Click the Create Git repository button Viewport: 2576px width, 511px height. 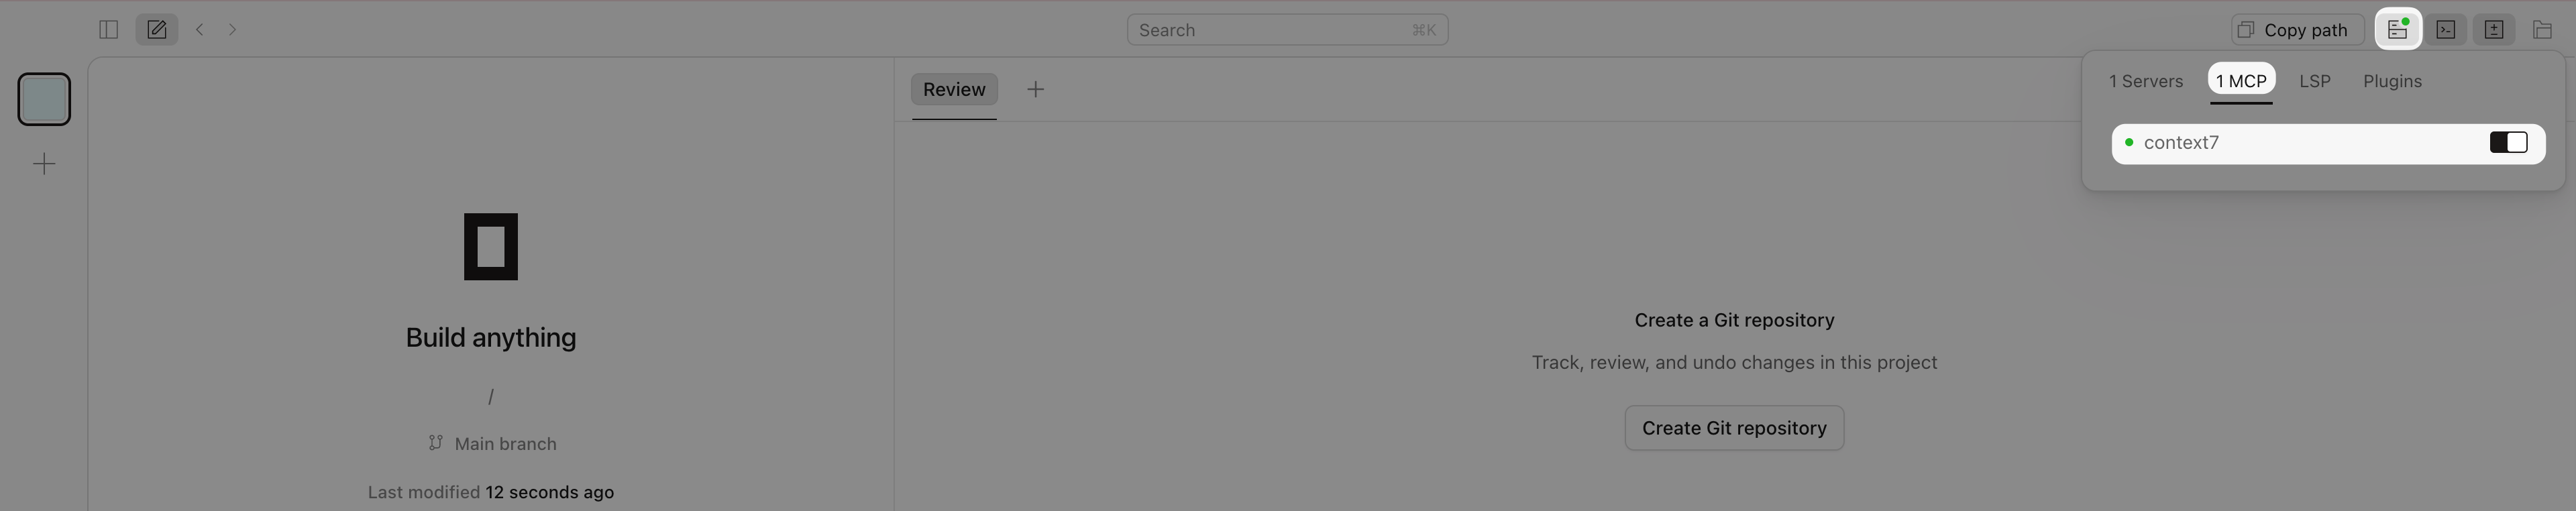coord(1734,428)
